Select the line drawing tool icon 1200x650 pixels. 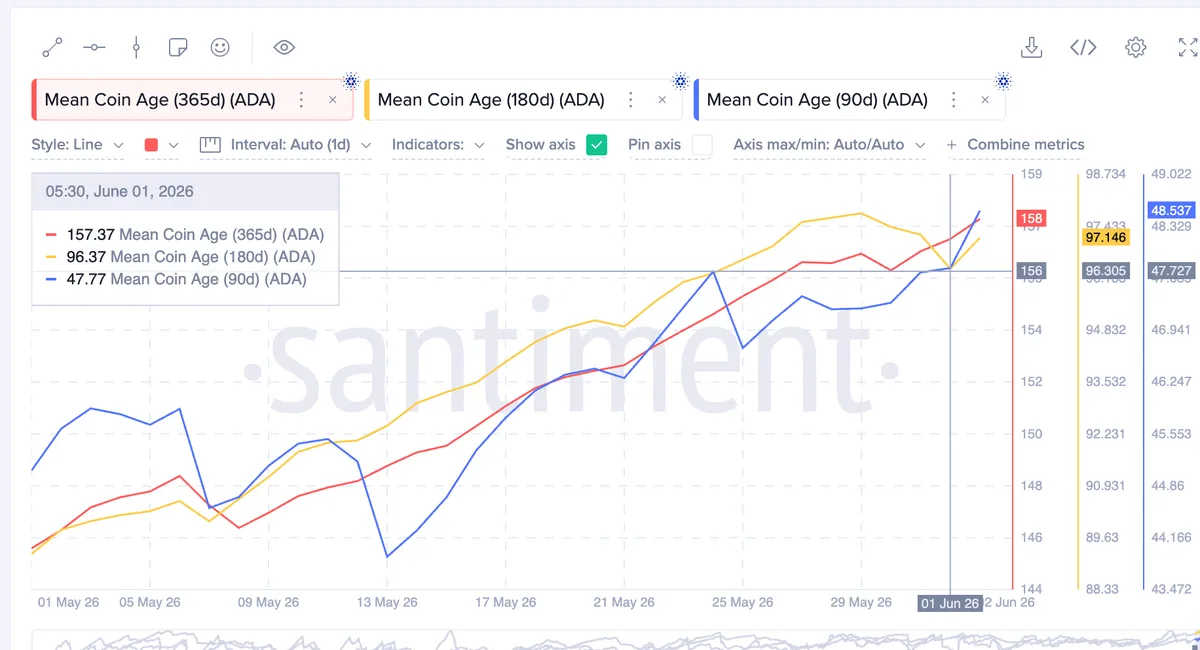(52, 47)
